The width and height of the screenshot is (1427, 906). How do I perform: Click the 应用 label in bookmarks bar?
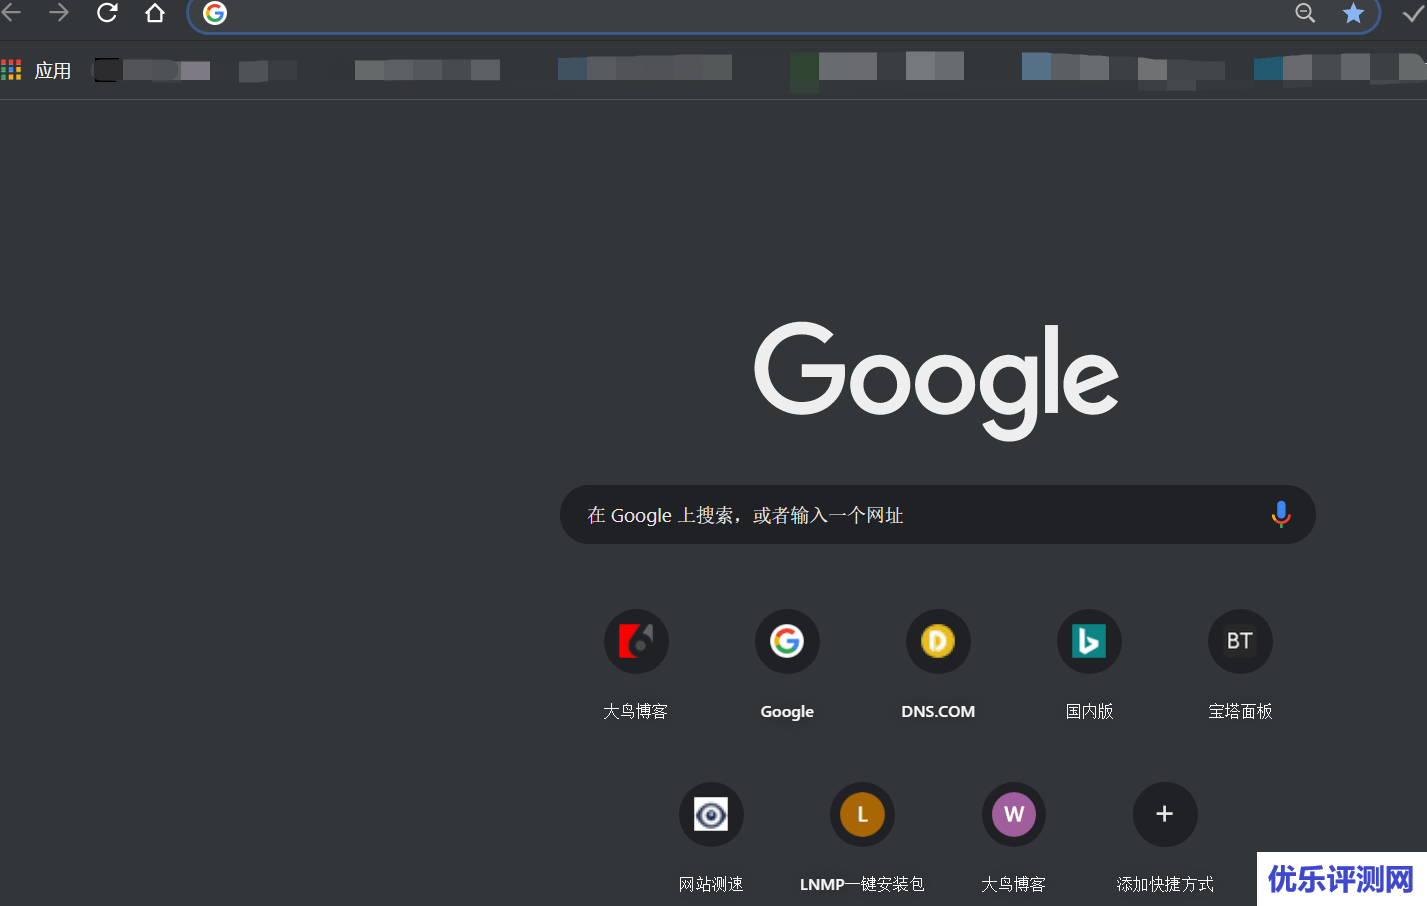point(53,71)
